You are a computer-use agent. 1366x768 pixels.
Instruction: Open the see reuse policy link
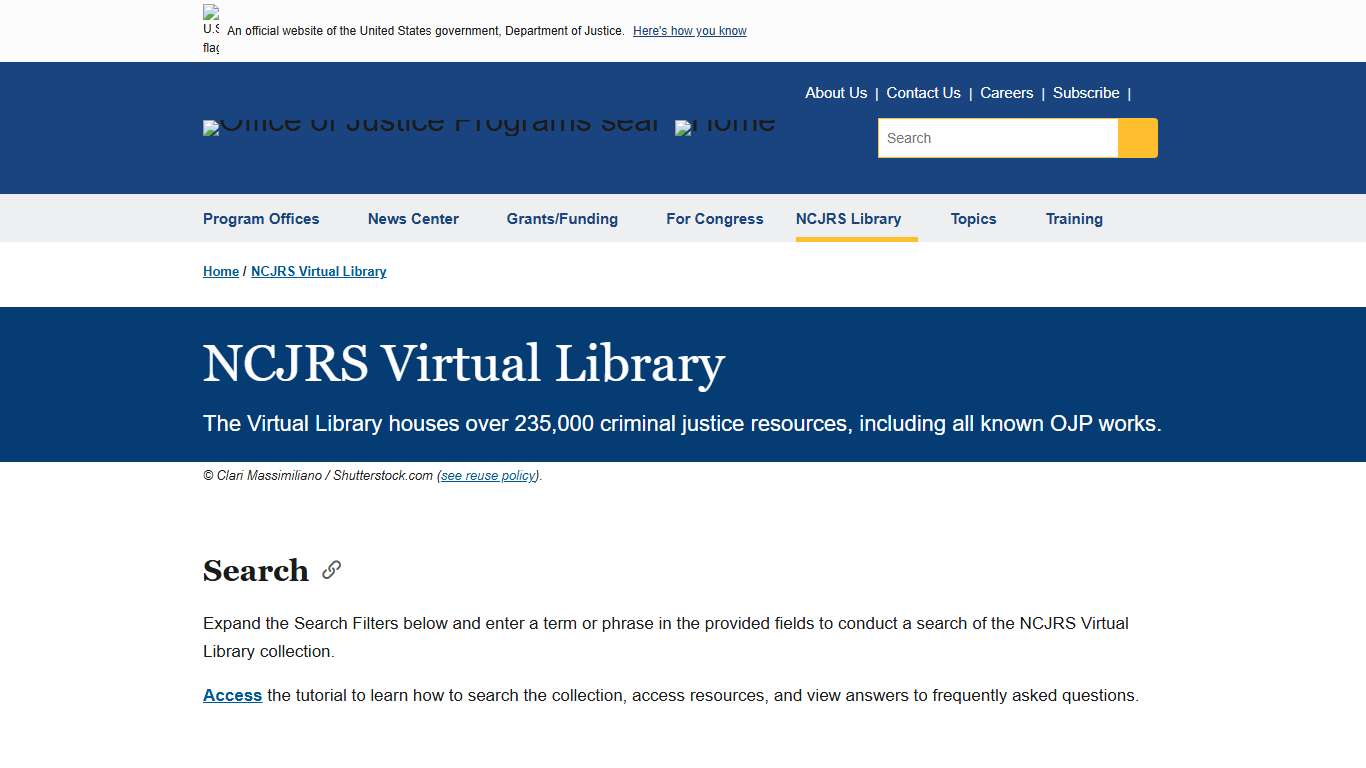click(487, 475)
